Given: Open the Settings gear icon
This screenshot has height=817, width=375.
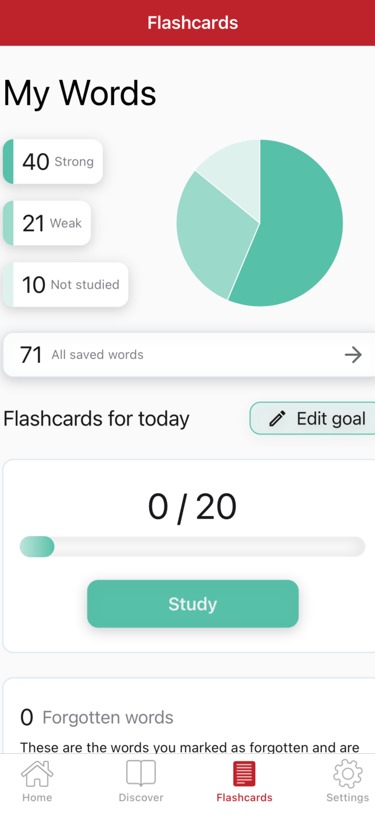Looking at the screenshot, I should click(347, 774).
